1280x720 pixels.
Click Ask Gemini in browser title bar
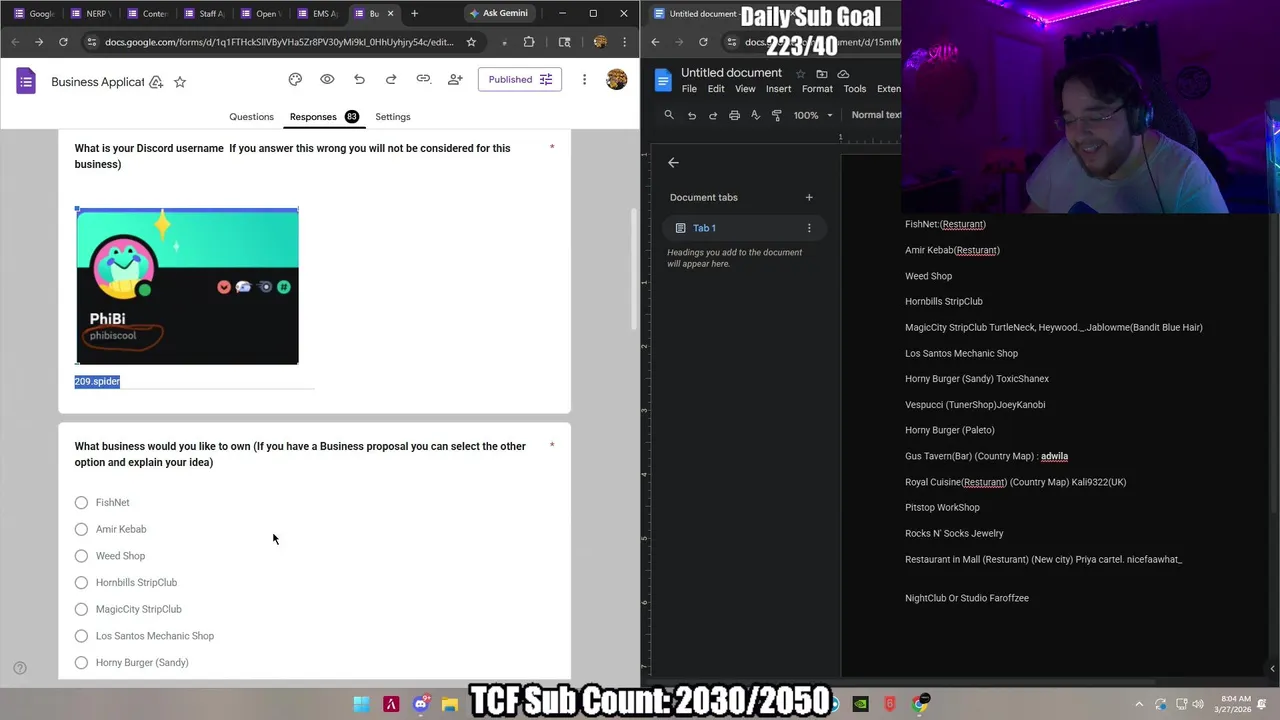click(x=499, y=13)
